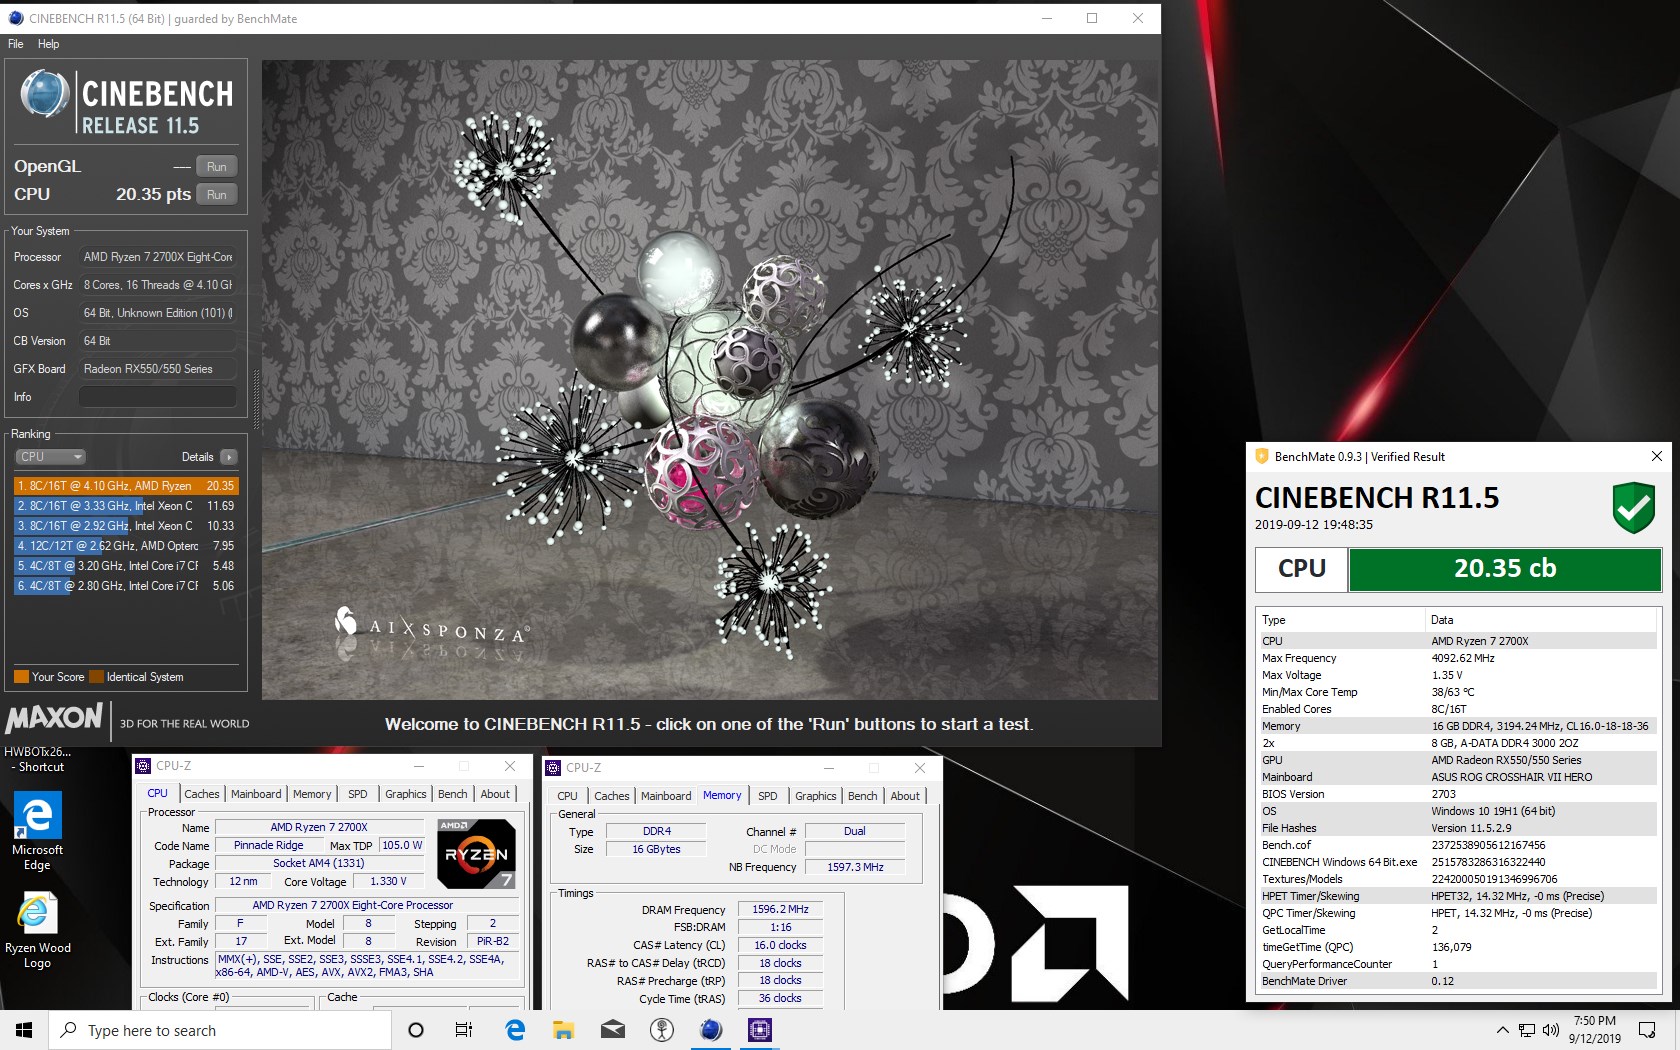Select ranking row 8C/16T @ 4.10 GHz AMD Ryzen
Image resolution: width=1680 pixels, height=1050 pixels.
[126, 486]
